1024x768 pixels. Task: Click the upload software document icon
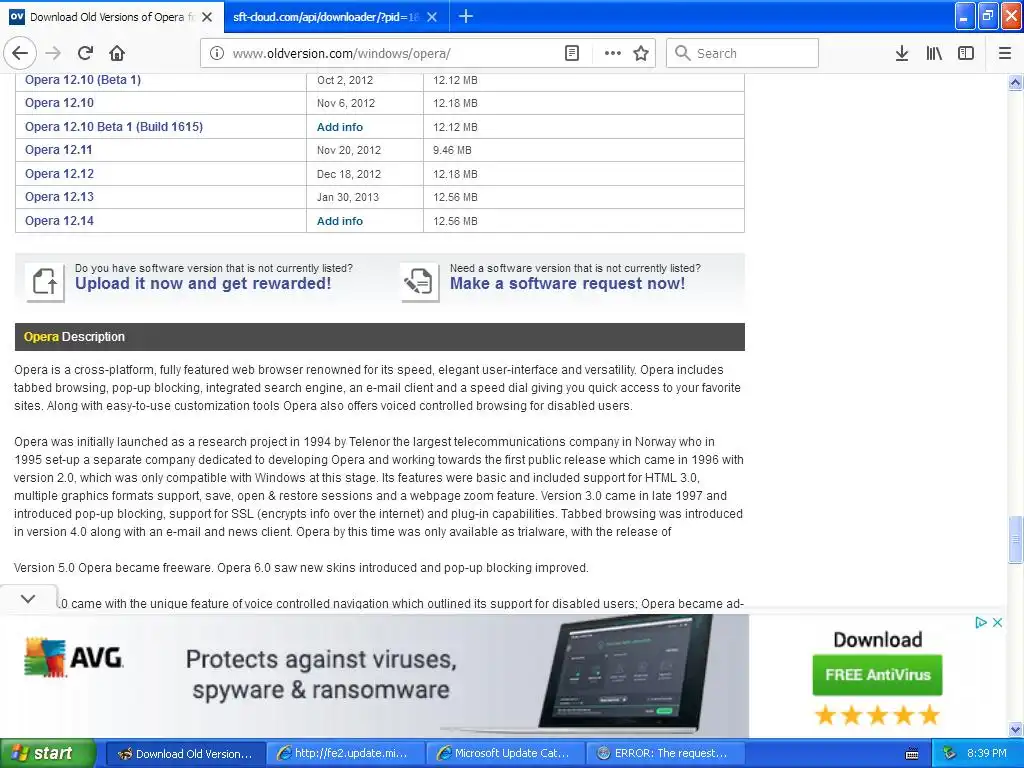[45, 282]
